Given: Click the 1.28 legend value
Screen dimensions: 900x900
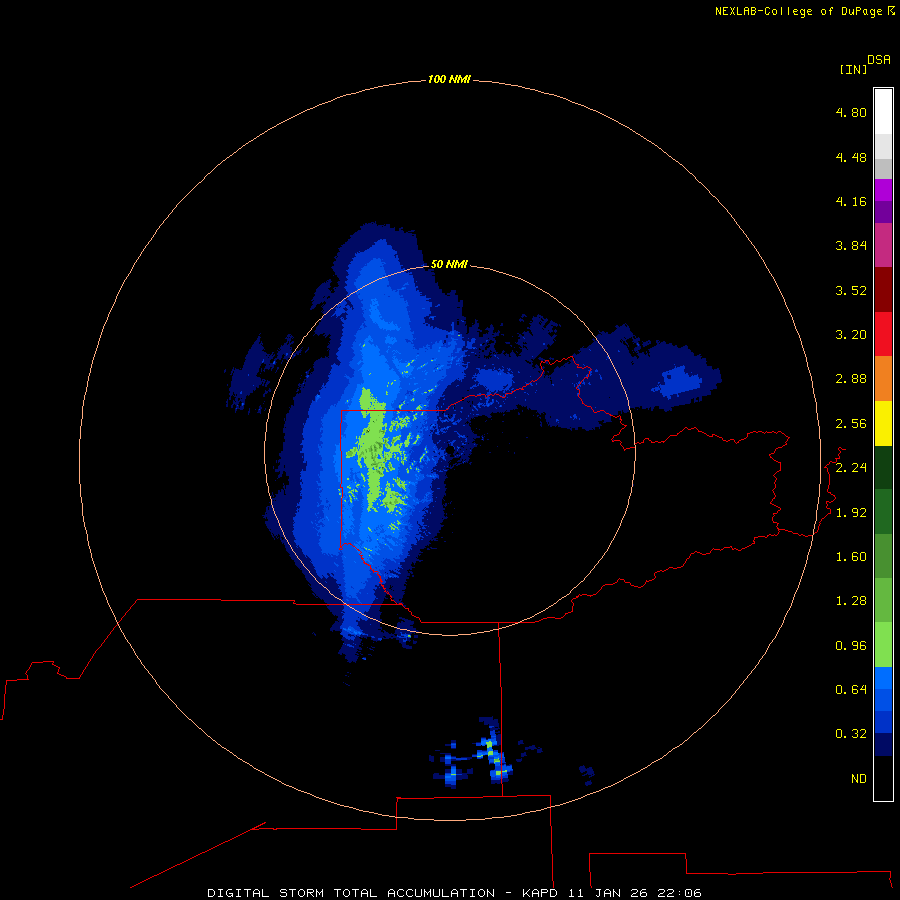Looking at the screenshot, I should 851,601.
